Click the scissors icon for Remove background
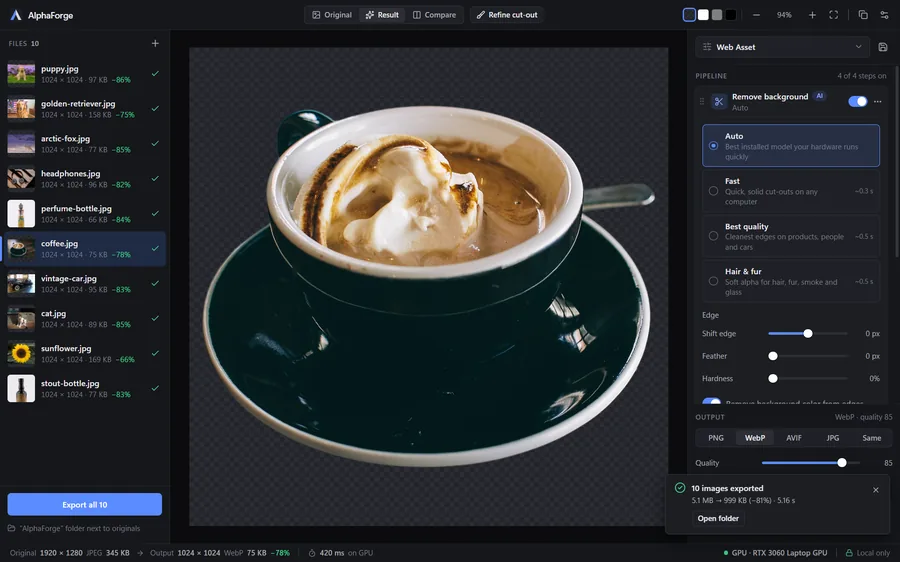900x562 pixels. (x=719, y=102)
